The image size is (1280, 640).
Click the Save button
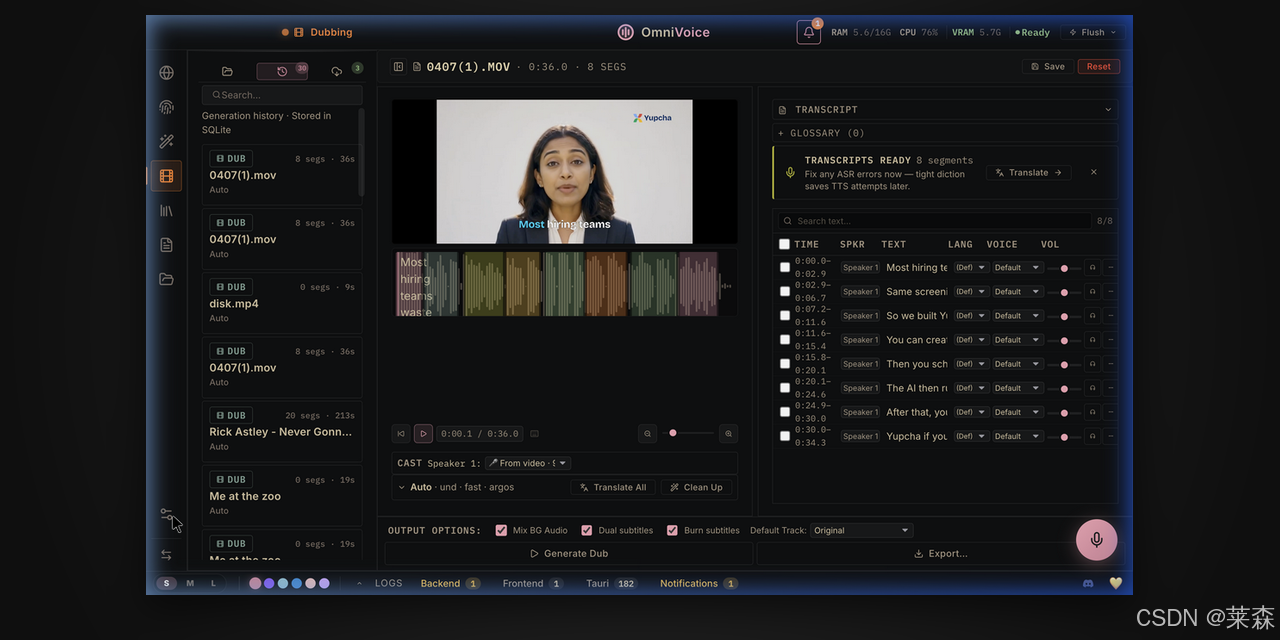click(x=1047, y=67)
